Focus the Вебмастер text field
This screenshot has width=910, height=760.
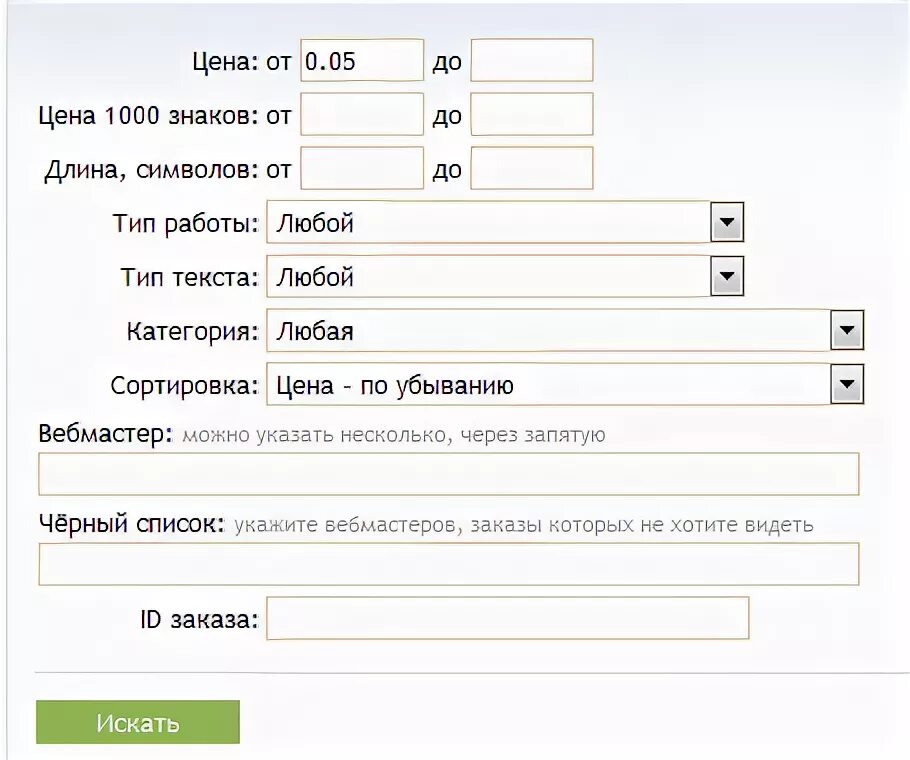coord(449,474)
